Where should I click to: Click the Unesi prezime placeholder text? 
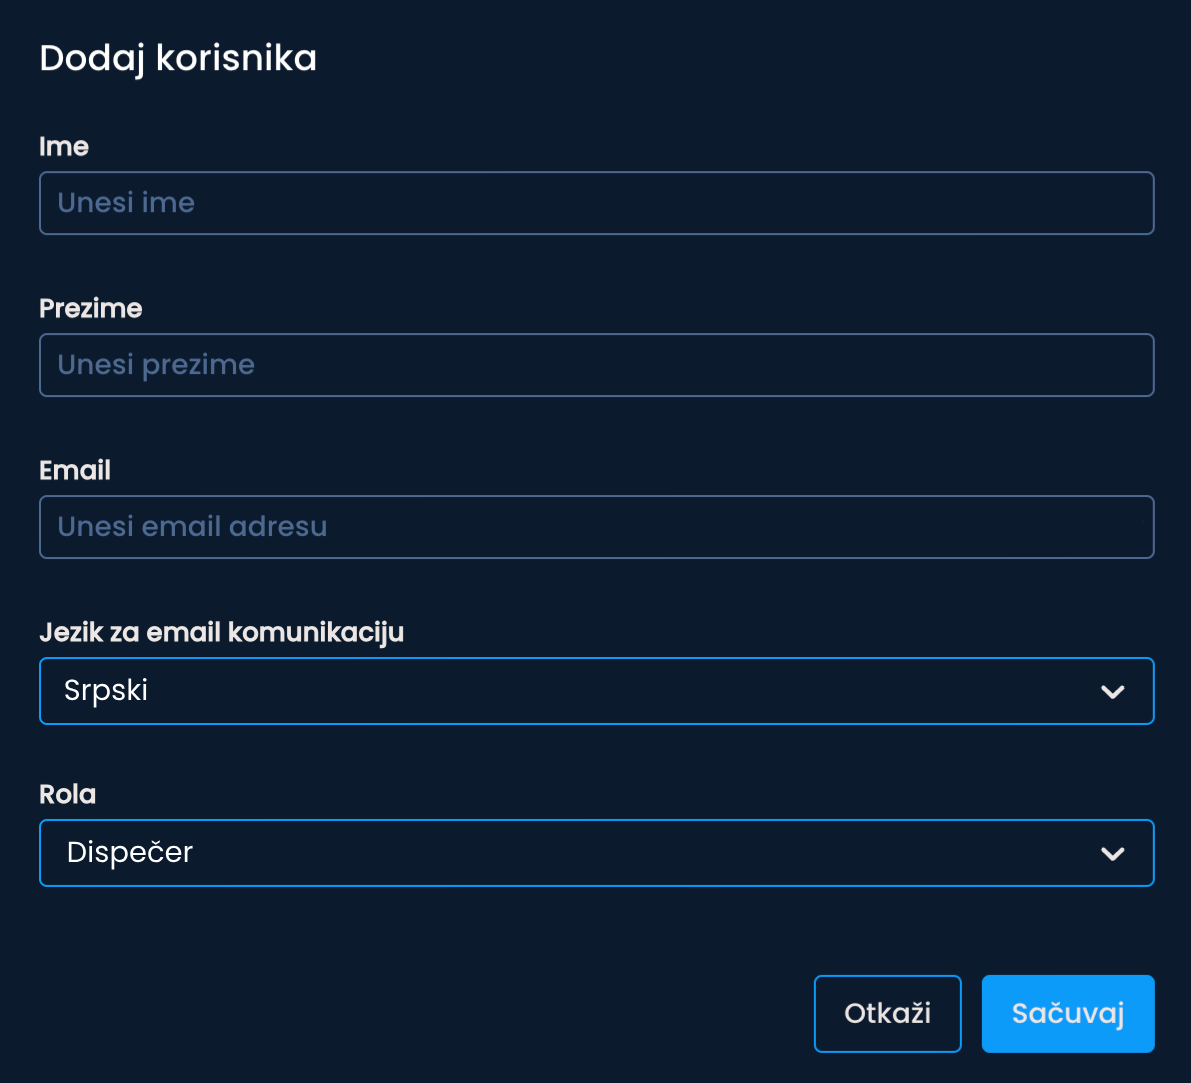156,365
